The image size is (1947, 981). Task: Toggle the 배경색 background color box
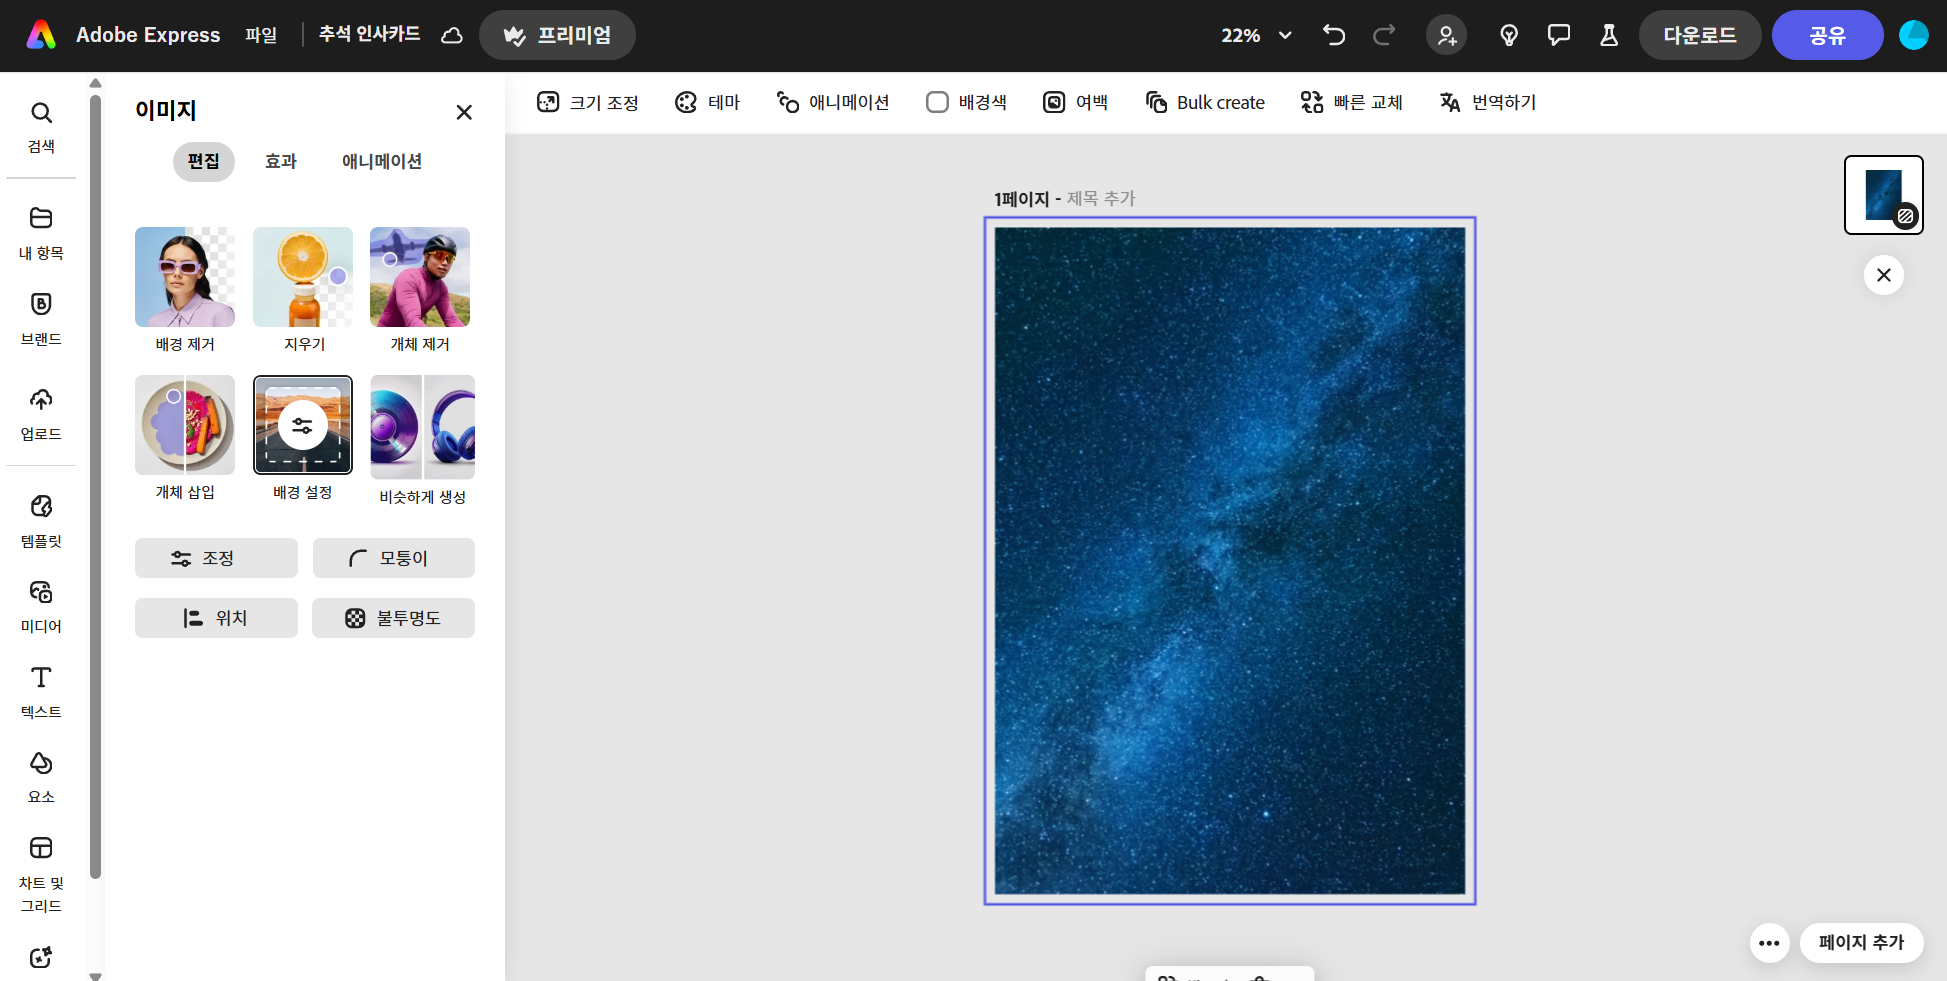pyautogui.click(x=966, y=102)
